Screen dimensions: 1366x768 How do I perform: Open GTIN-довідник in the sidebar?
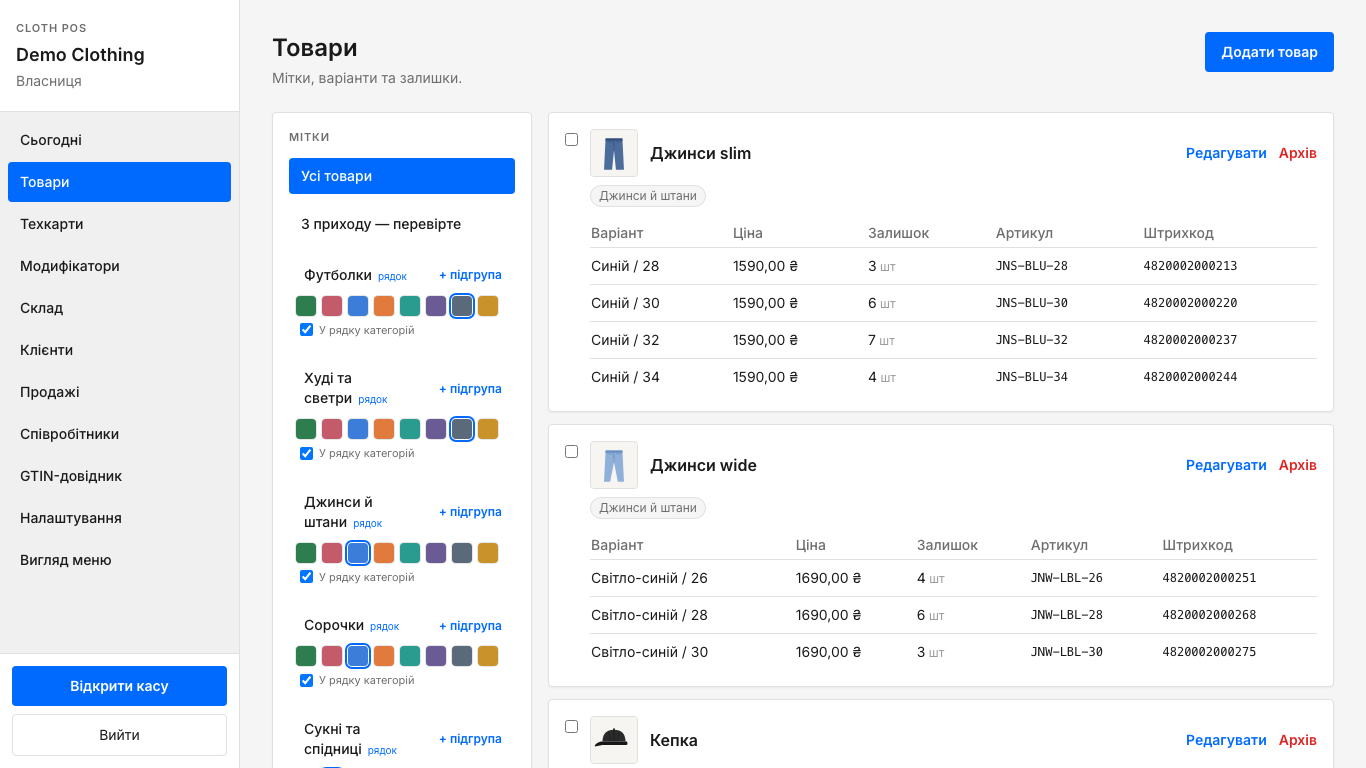(x=119, y=476)
